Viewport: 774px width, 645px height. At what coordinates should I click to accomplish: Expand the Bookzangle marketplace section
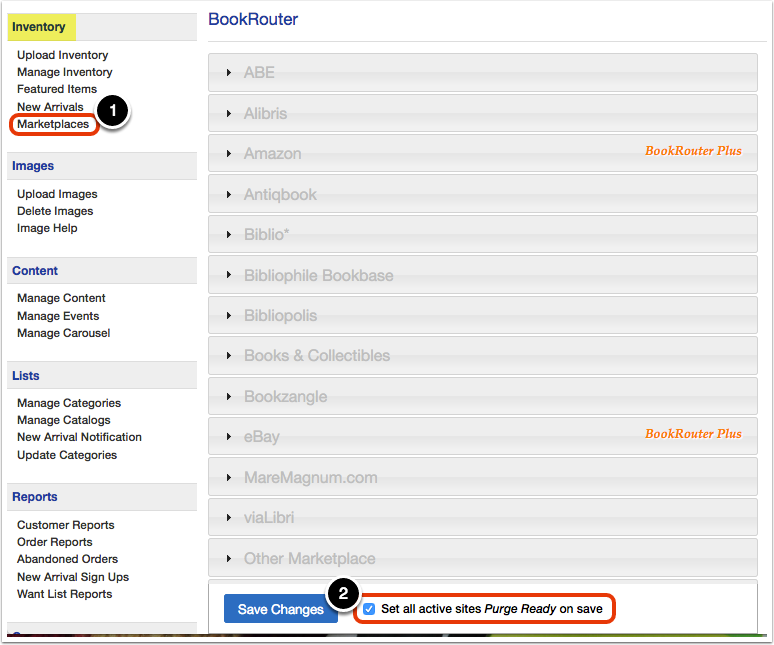[x=483, y=396]
